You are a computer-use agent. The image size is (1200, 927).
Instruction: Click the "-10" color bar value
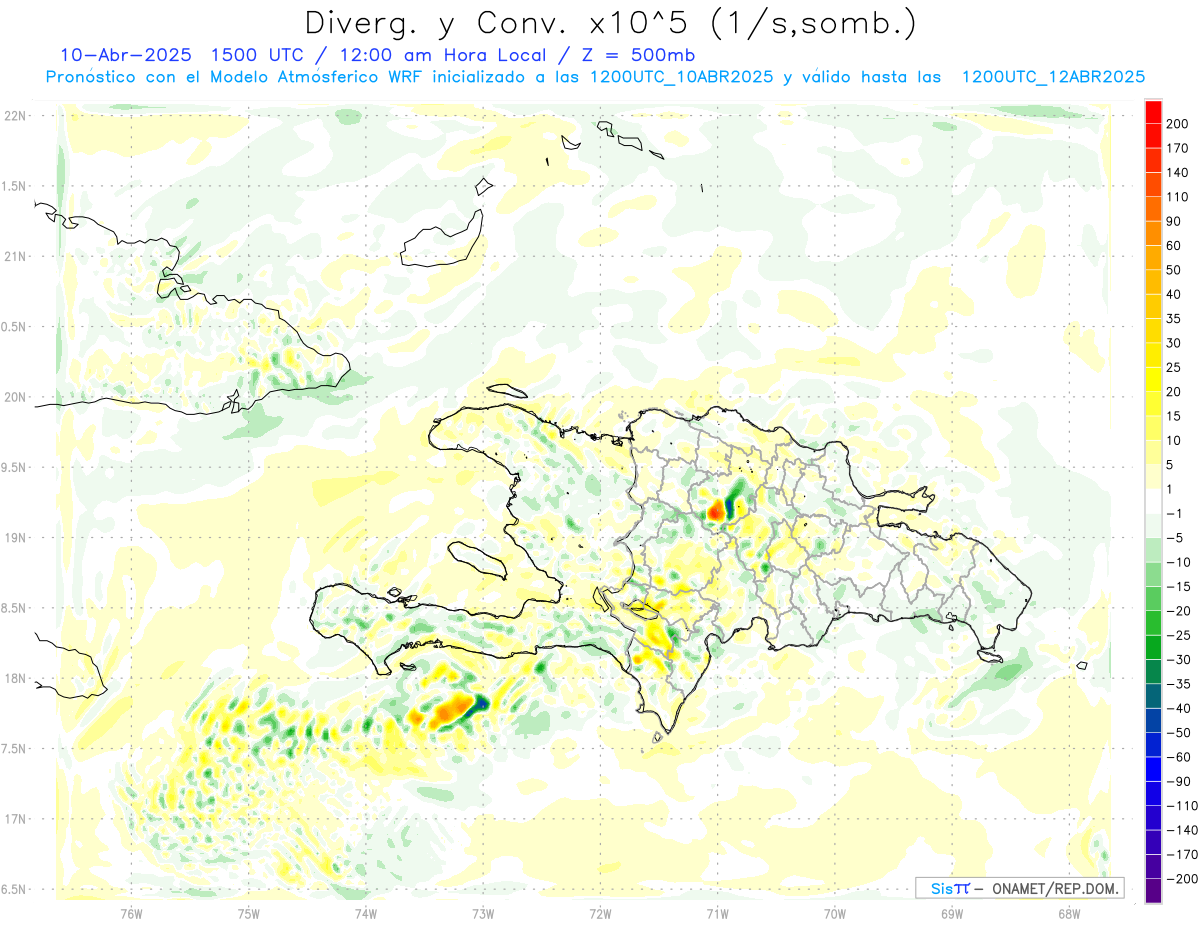click(1178, 562)
